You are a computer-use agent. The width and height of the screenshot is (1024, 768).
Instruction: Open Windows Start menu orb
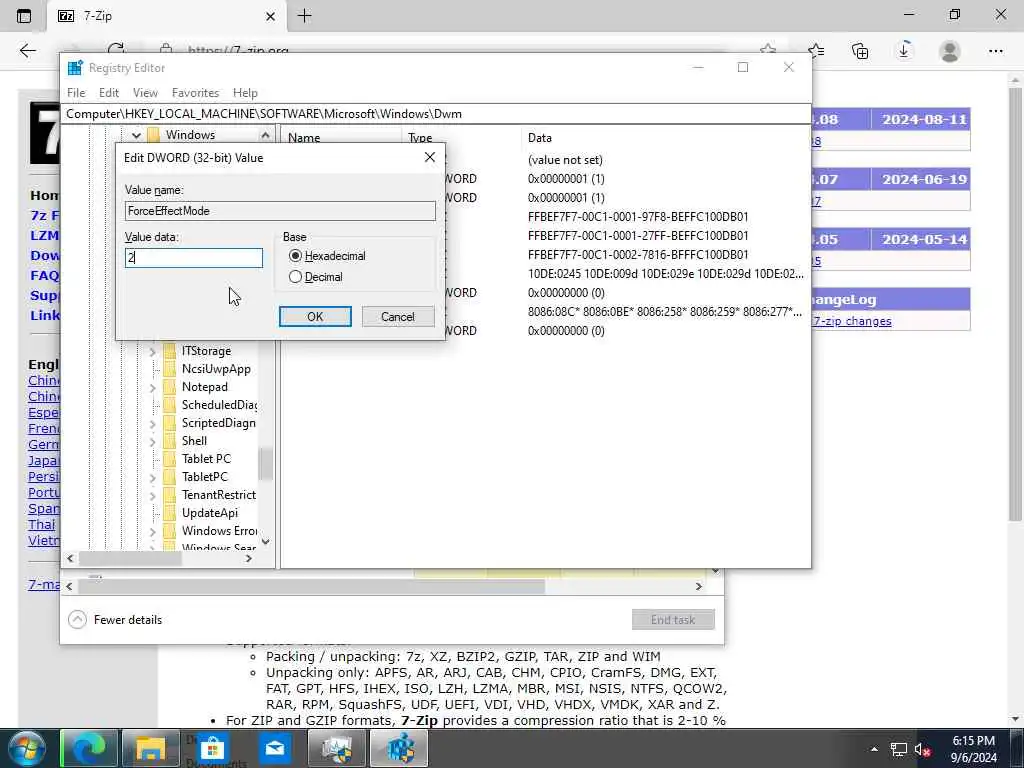coord(27,748)
